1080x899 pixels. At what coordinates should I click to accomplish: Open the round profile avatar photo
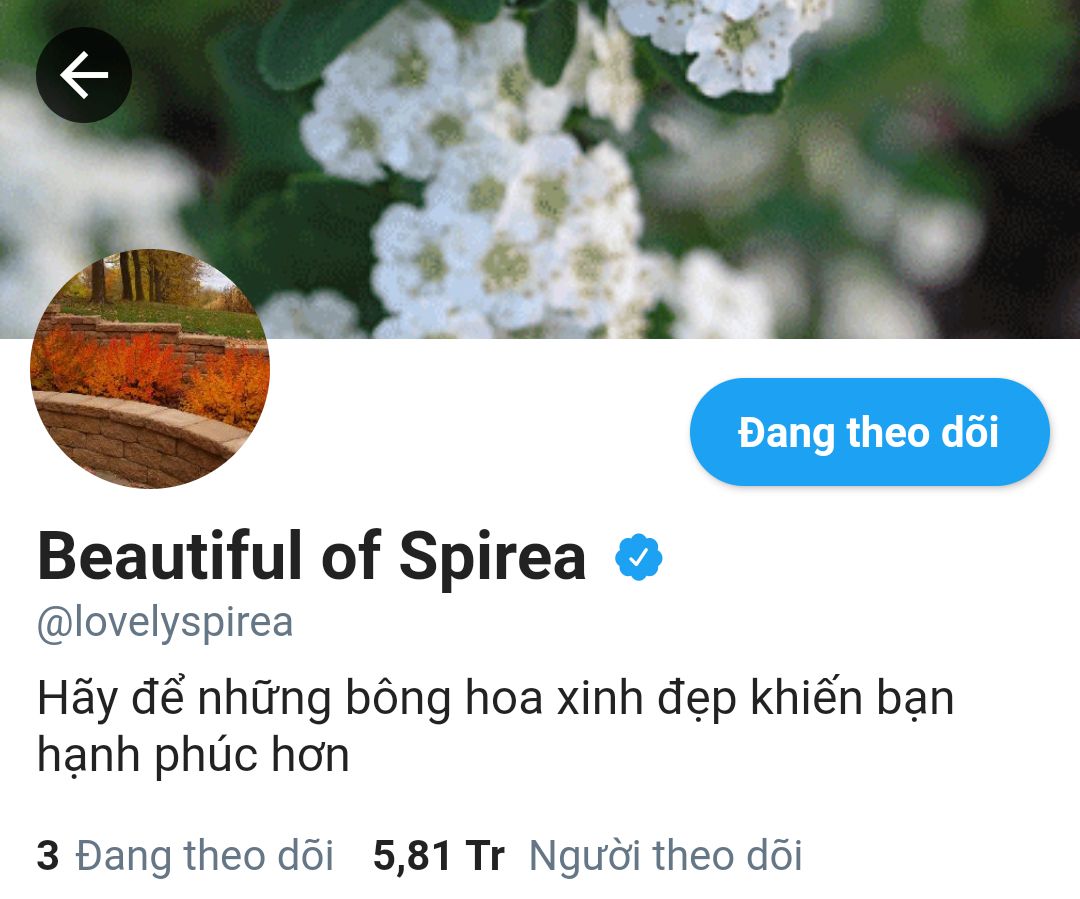(x=150, y=369)
